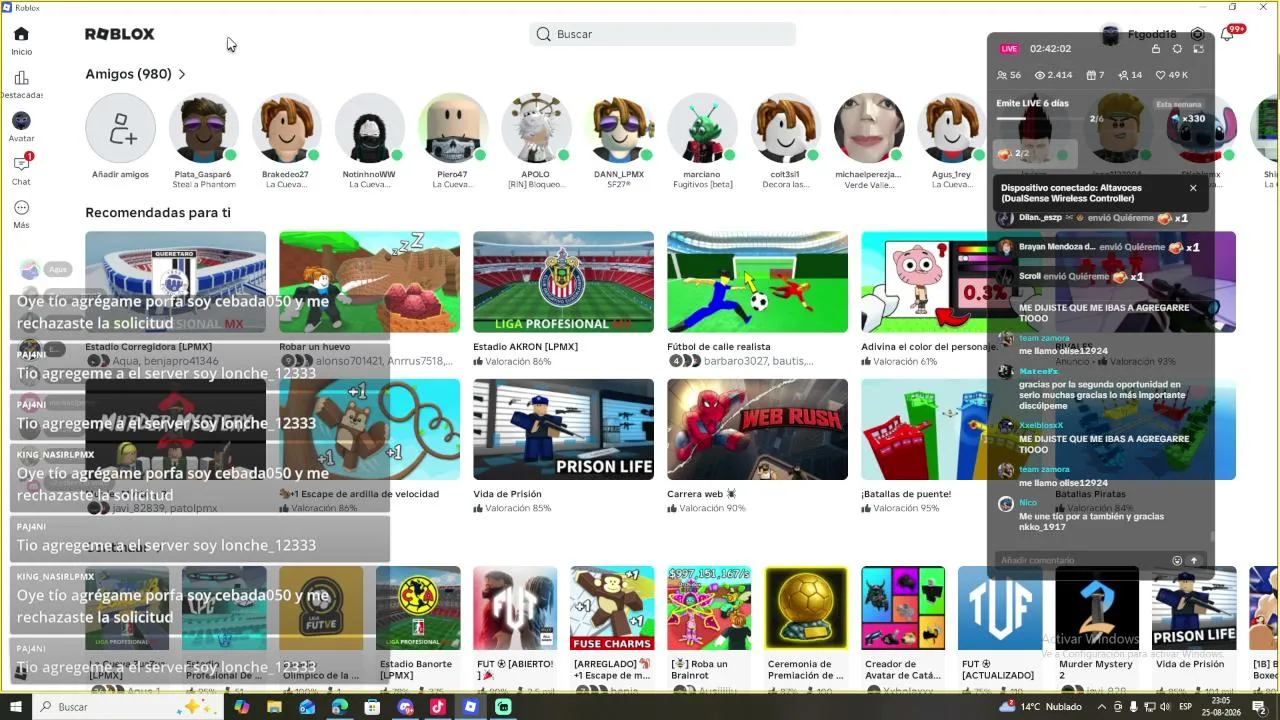
Task: Open the Más menu in sidebar
Action: point(21,214)
